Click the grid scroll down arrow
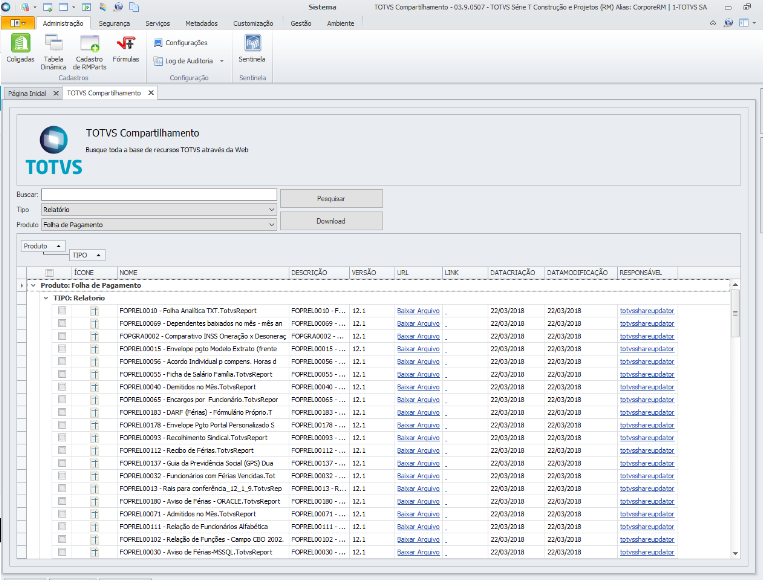The width and height of the screenshot is (763, 580). point(735,553)
